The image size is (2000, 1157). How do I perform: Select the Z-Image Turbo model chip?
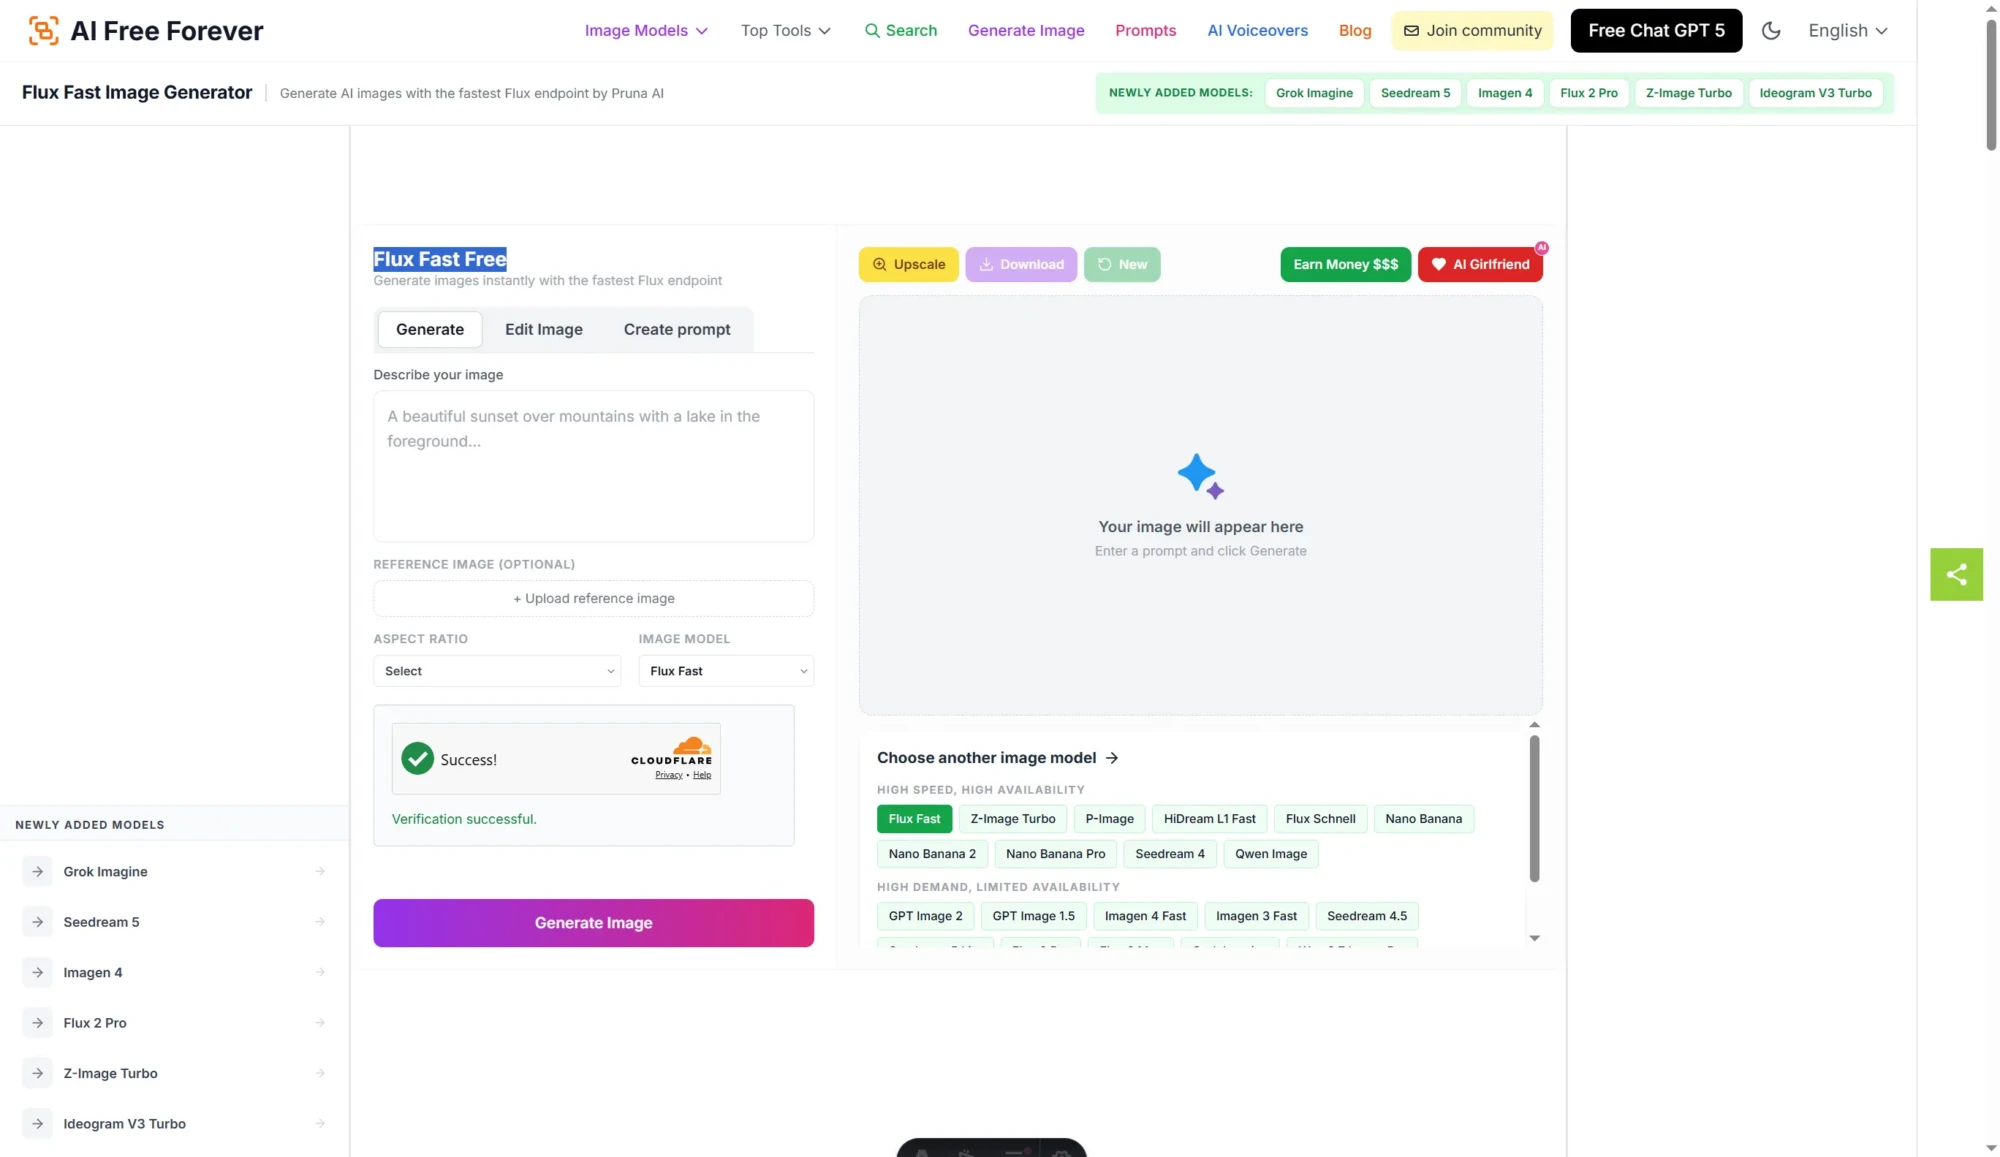coord(1012,819)
